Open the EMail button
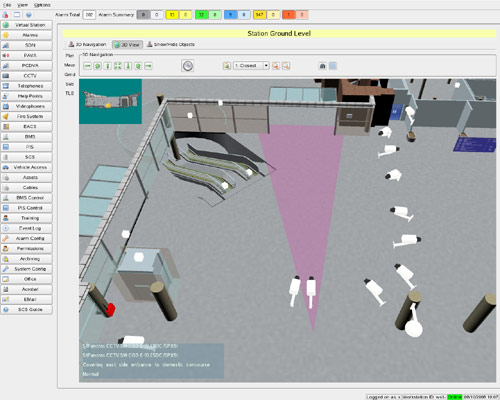 (x=27, y=299)
